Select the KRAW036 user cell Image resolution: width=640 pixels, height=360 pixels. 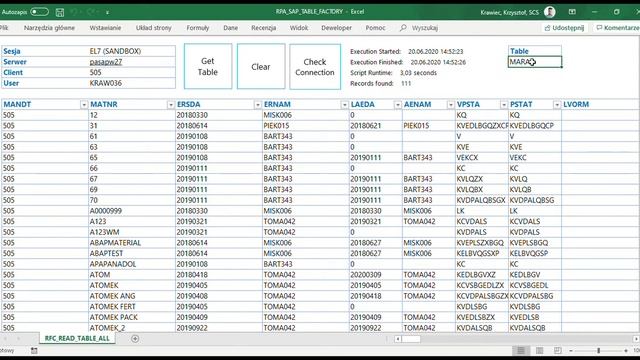(132, 83)
